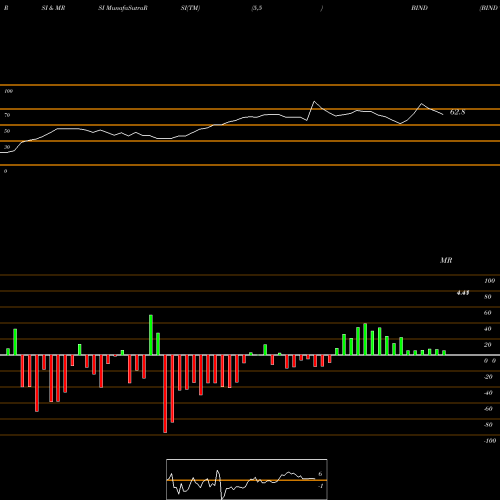Click the 'SI & MR' header text
The height and width of the screenshot is (500, 500).
[53, 8]
